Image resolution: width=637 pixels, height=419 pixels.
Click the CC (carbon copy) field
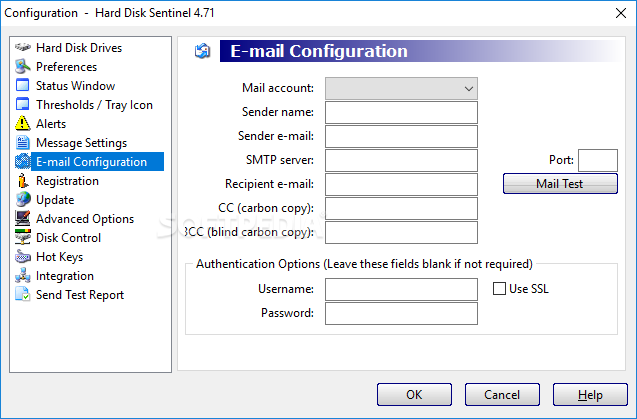tap(401, 208)
